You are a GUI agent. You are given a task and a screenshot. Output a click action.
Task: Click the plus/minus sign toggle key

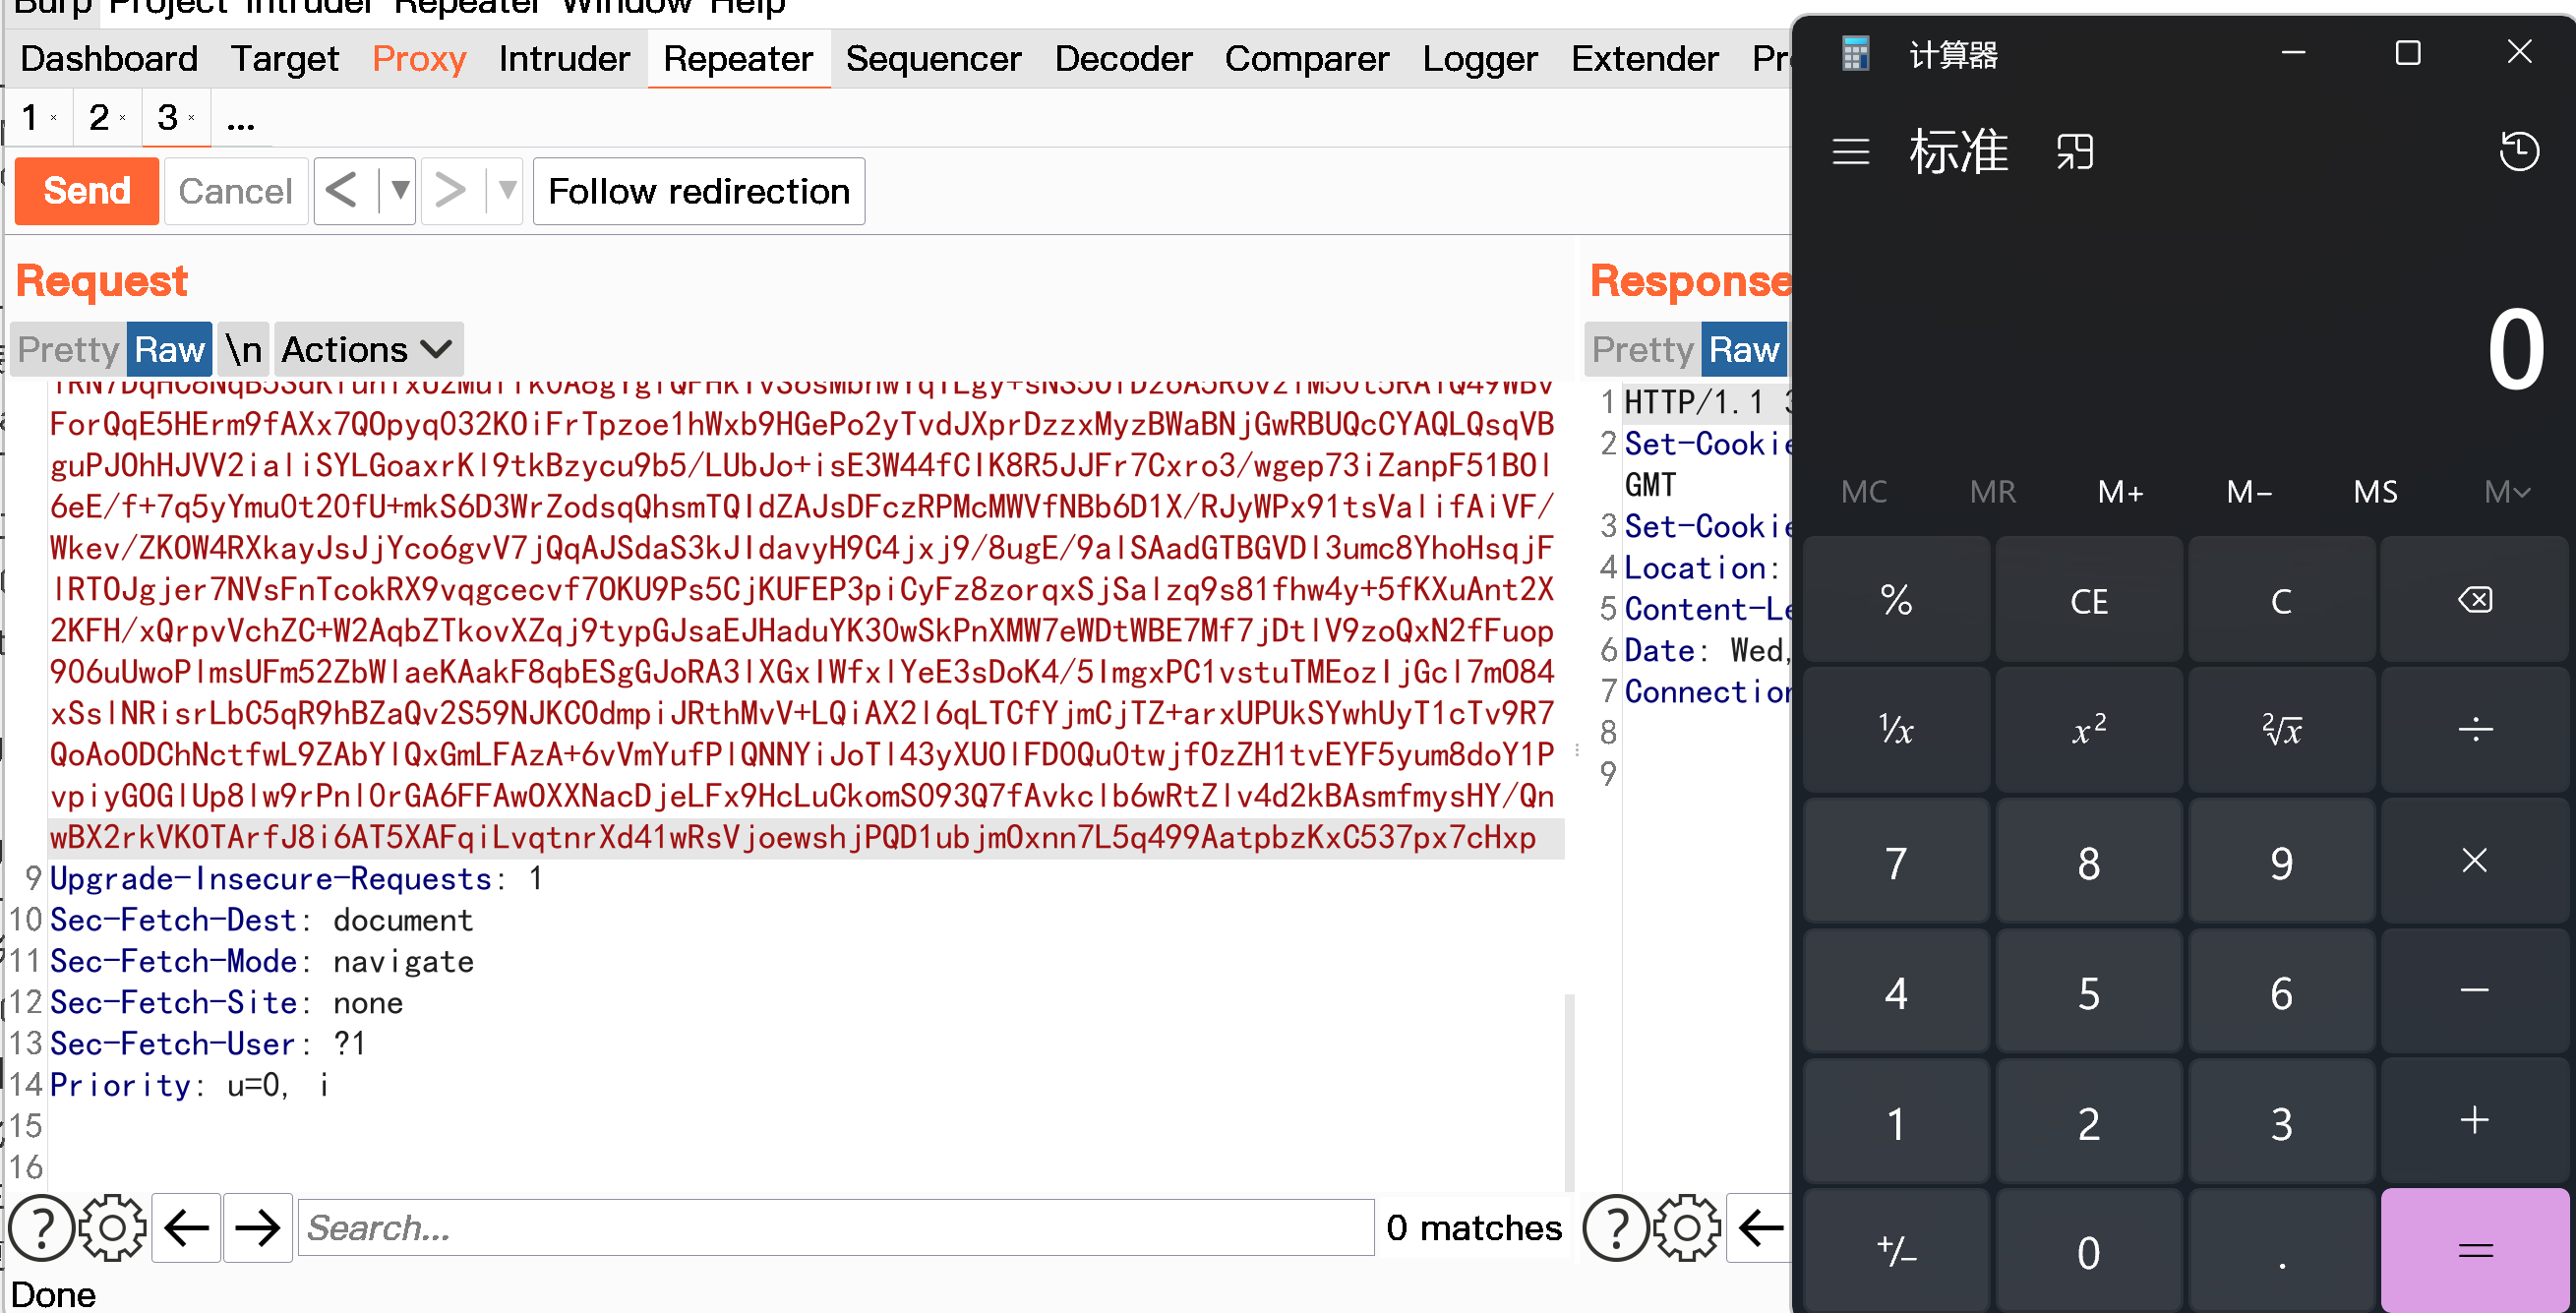click(1896, 1250)
